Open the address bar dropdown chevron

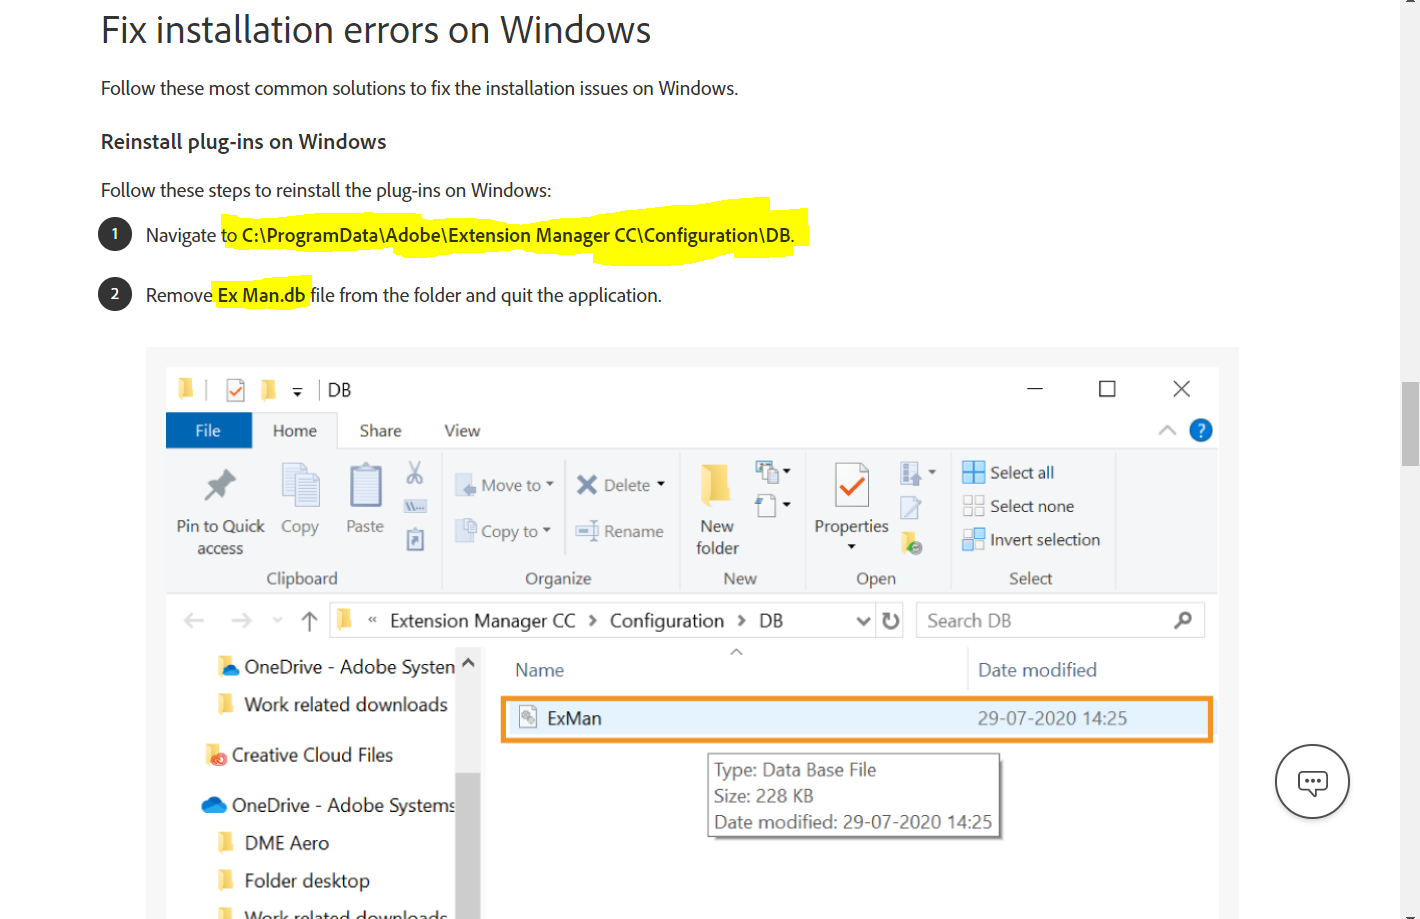click(x=863, y=620)
